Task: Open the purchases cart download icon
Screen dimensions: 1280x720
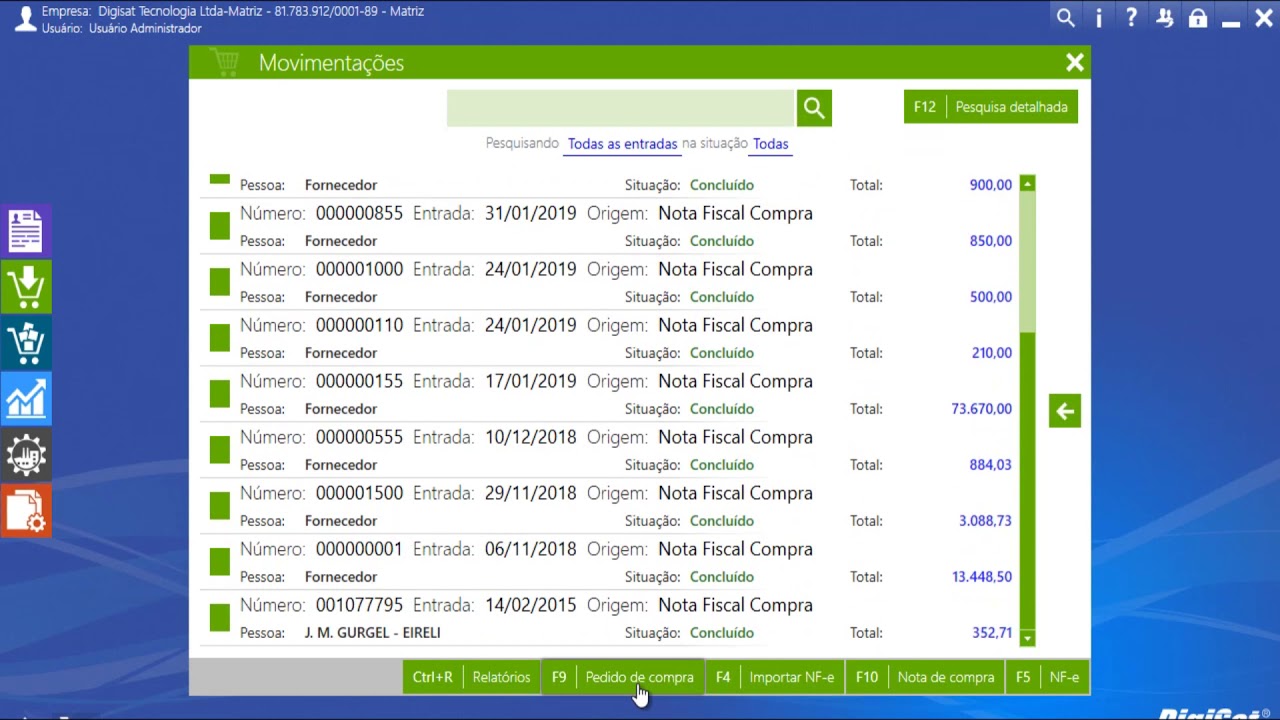Action: [26, 287]
